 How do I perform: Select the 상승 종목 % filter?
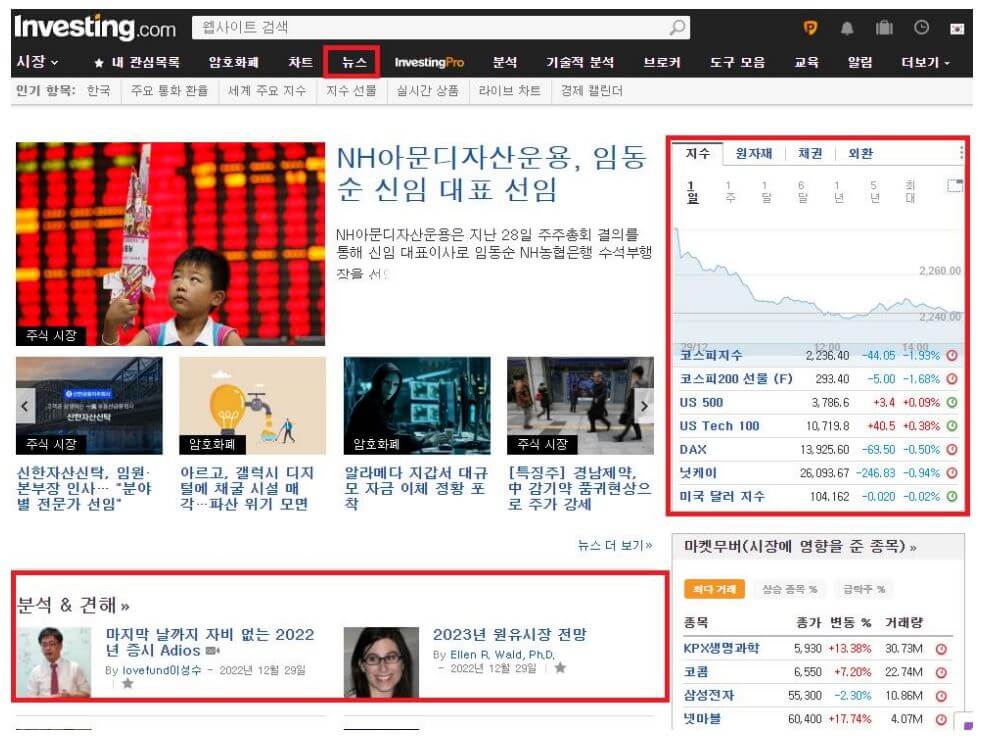(790, 589)
